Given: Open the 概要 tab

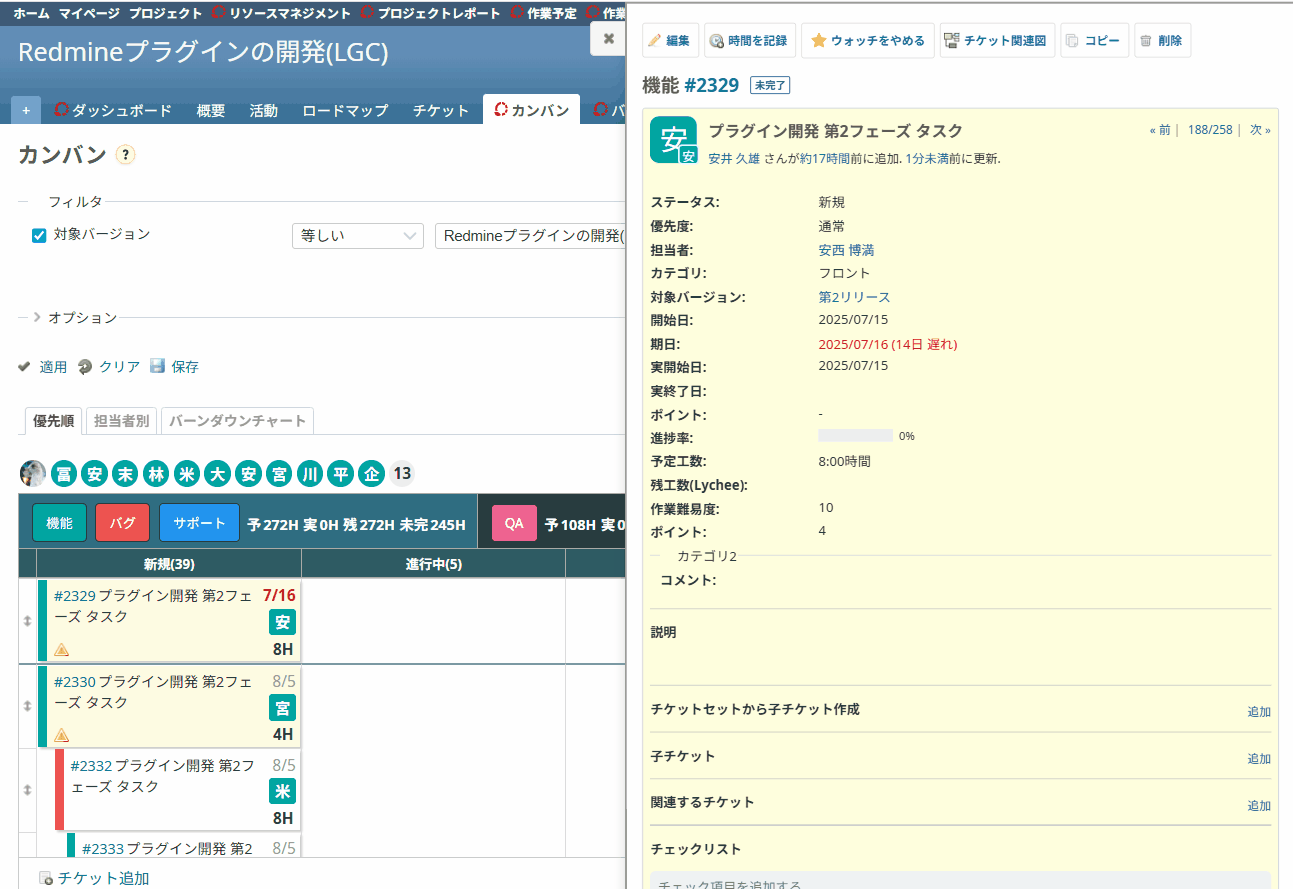Looking at the screenshot, I should (x=211, y=110).
